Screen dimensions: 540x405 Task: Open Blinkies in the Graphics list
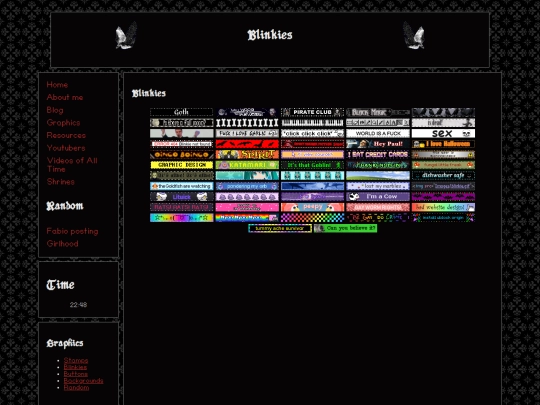click(75, 367)
